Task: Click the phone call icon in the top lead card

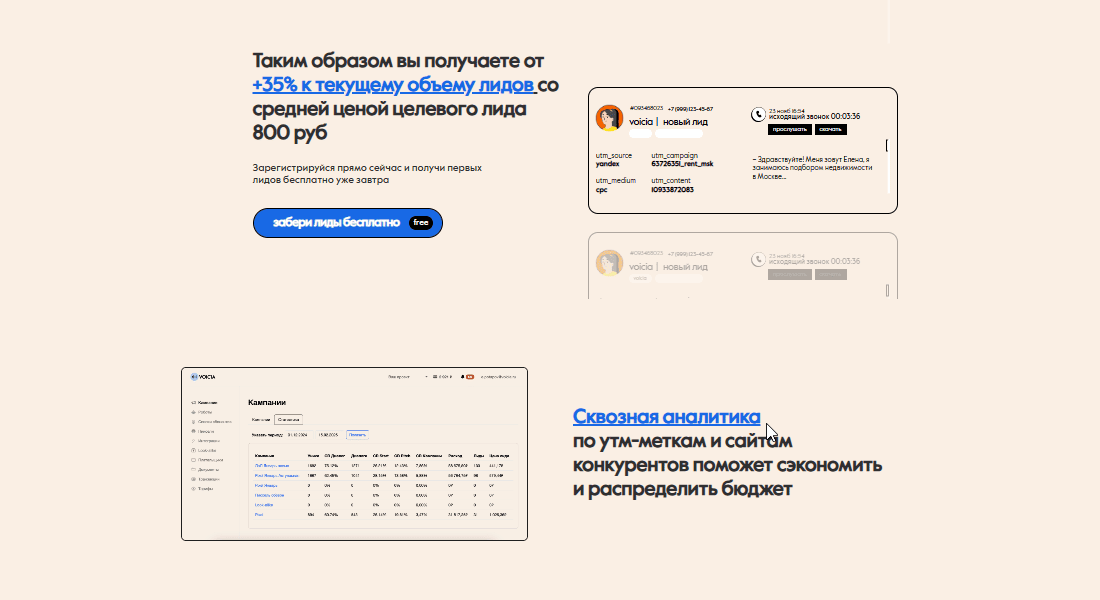Action: coord(758,114)
